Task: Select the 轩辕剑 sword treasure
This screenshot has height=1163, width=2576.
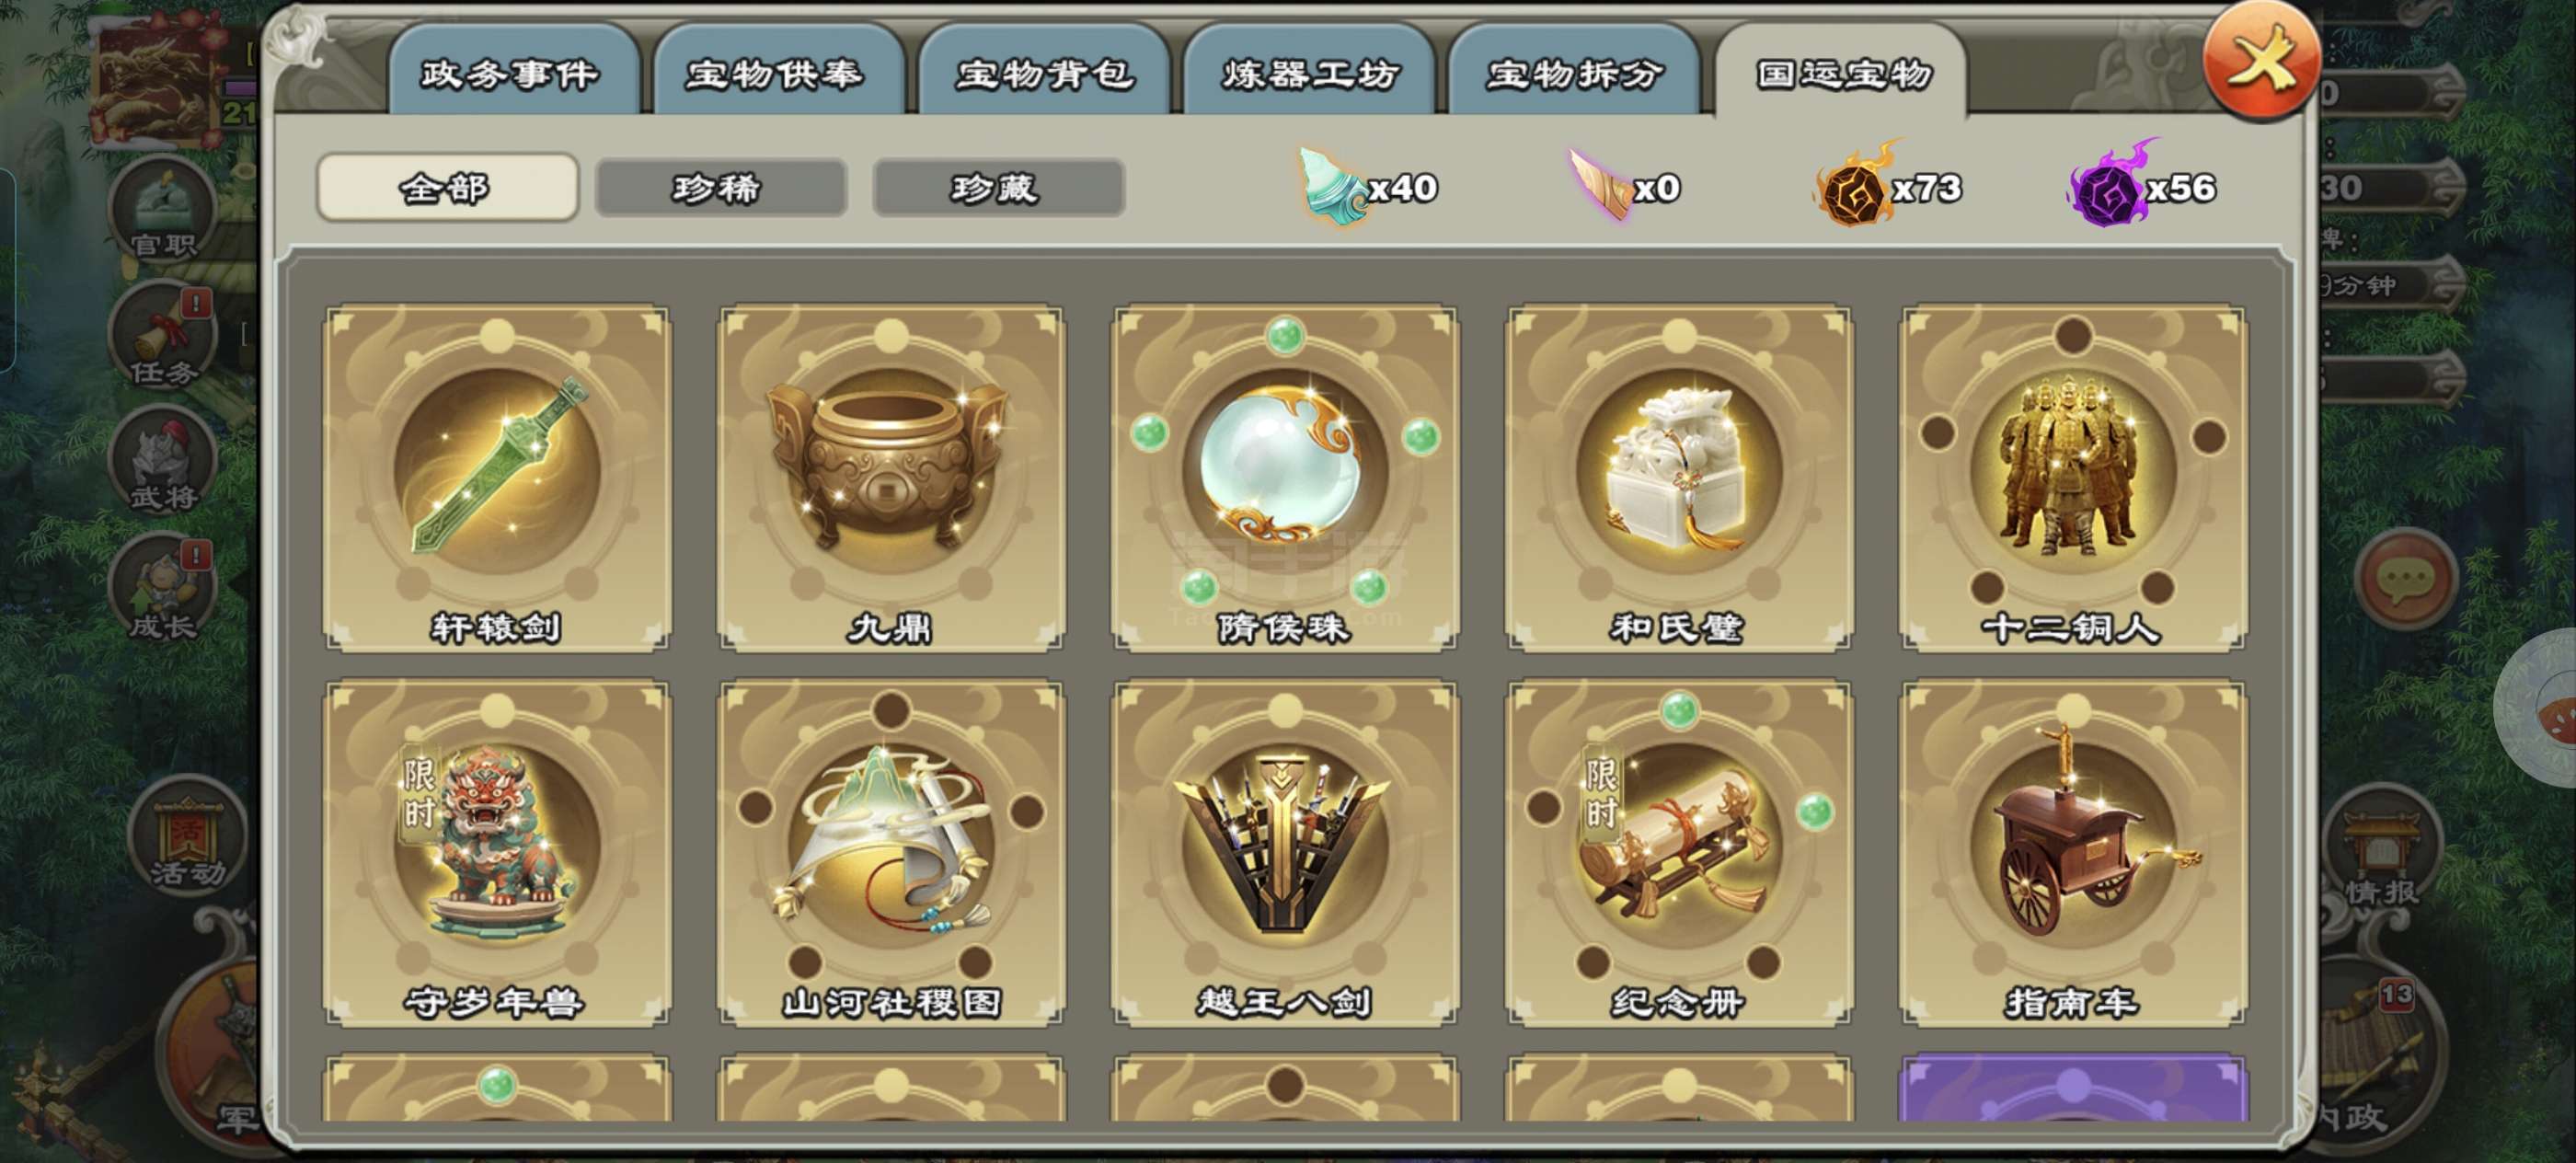Action: (x=496, y=478)
